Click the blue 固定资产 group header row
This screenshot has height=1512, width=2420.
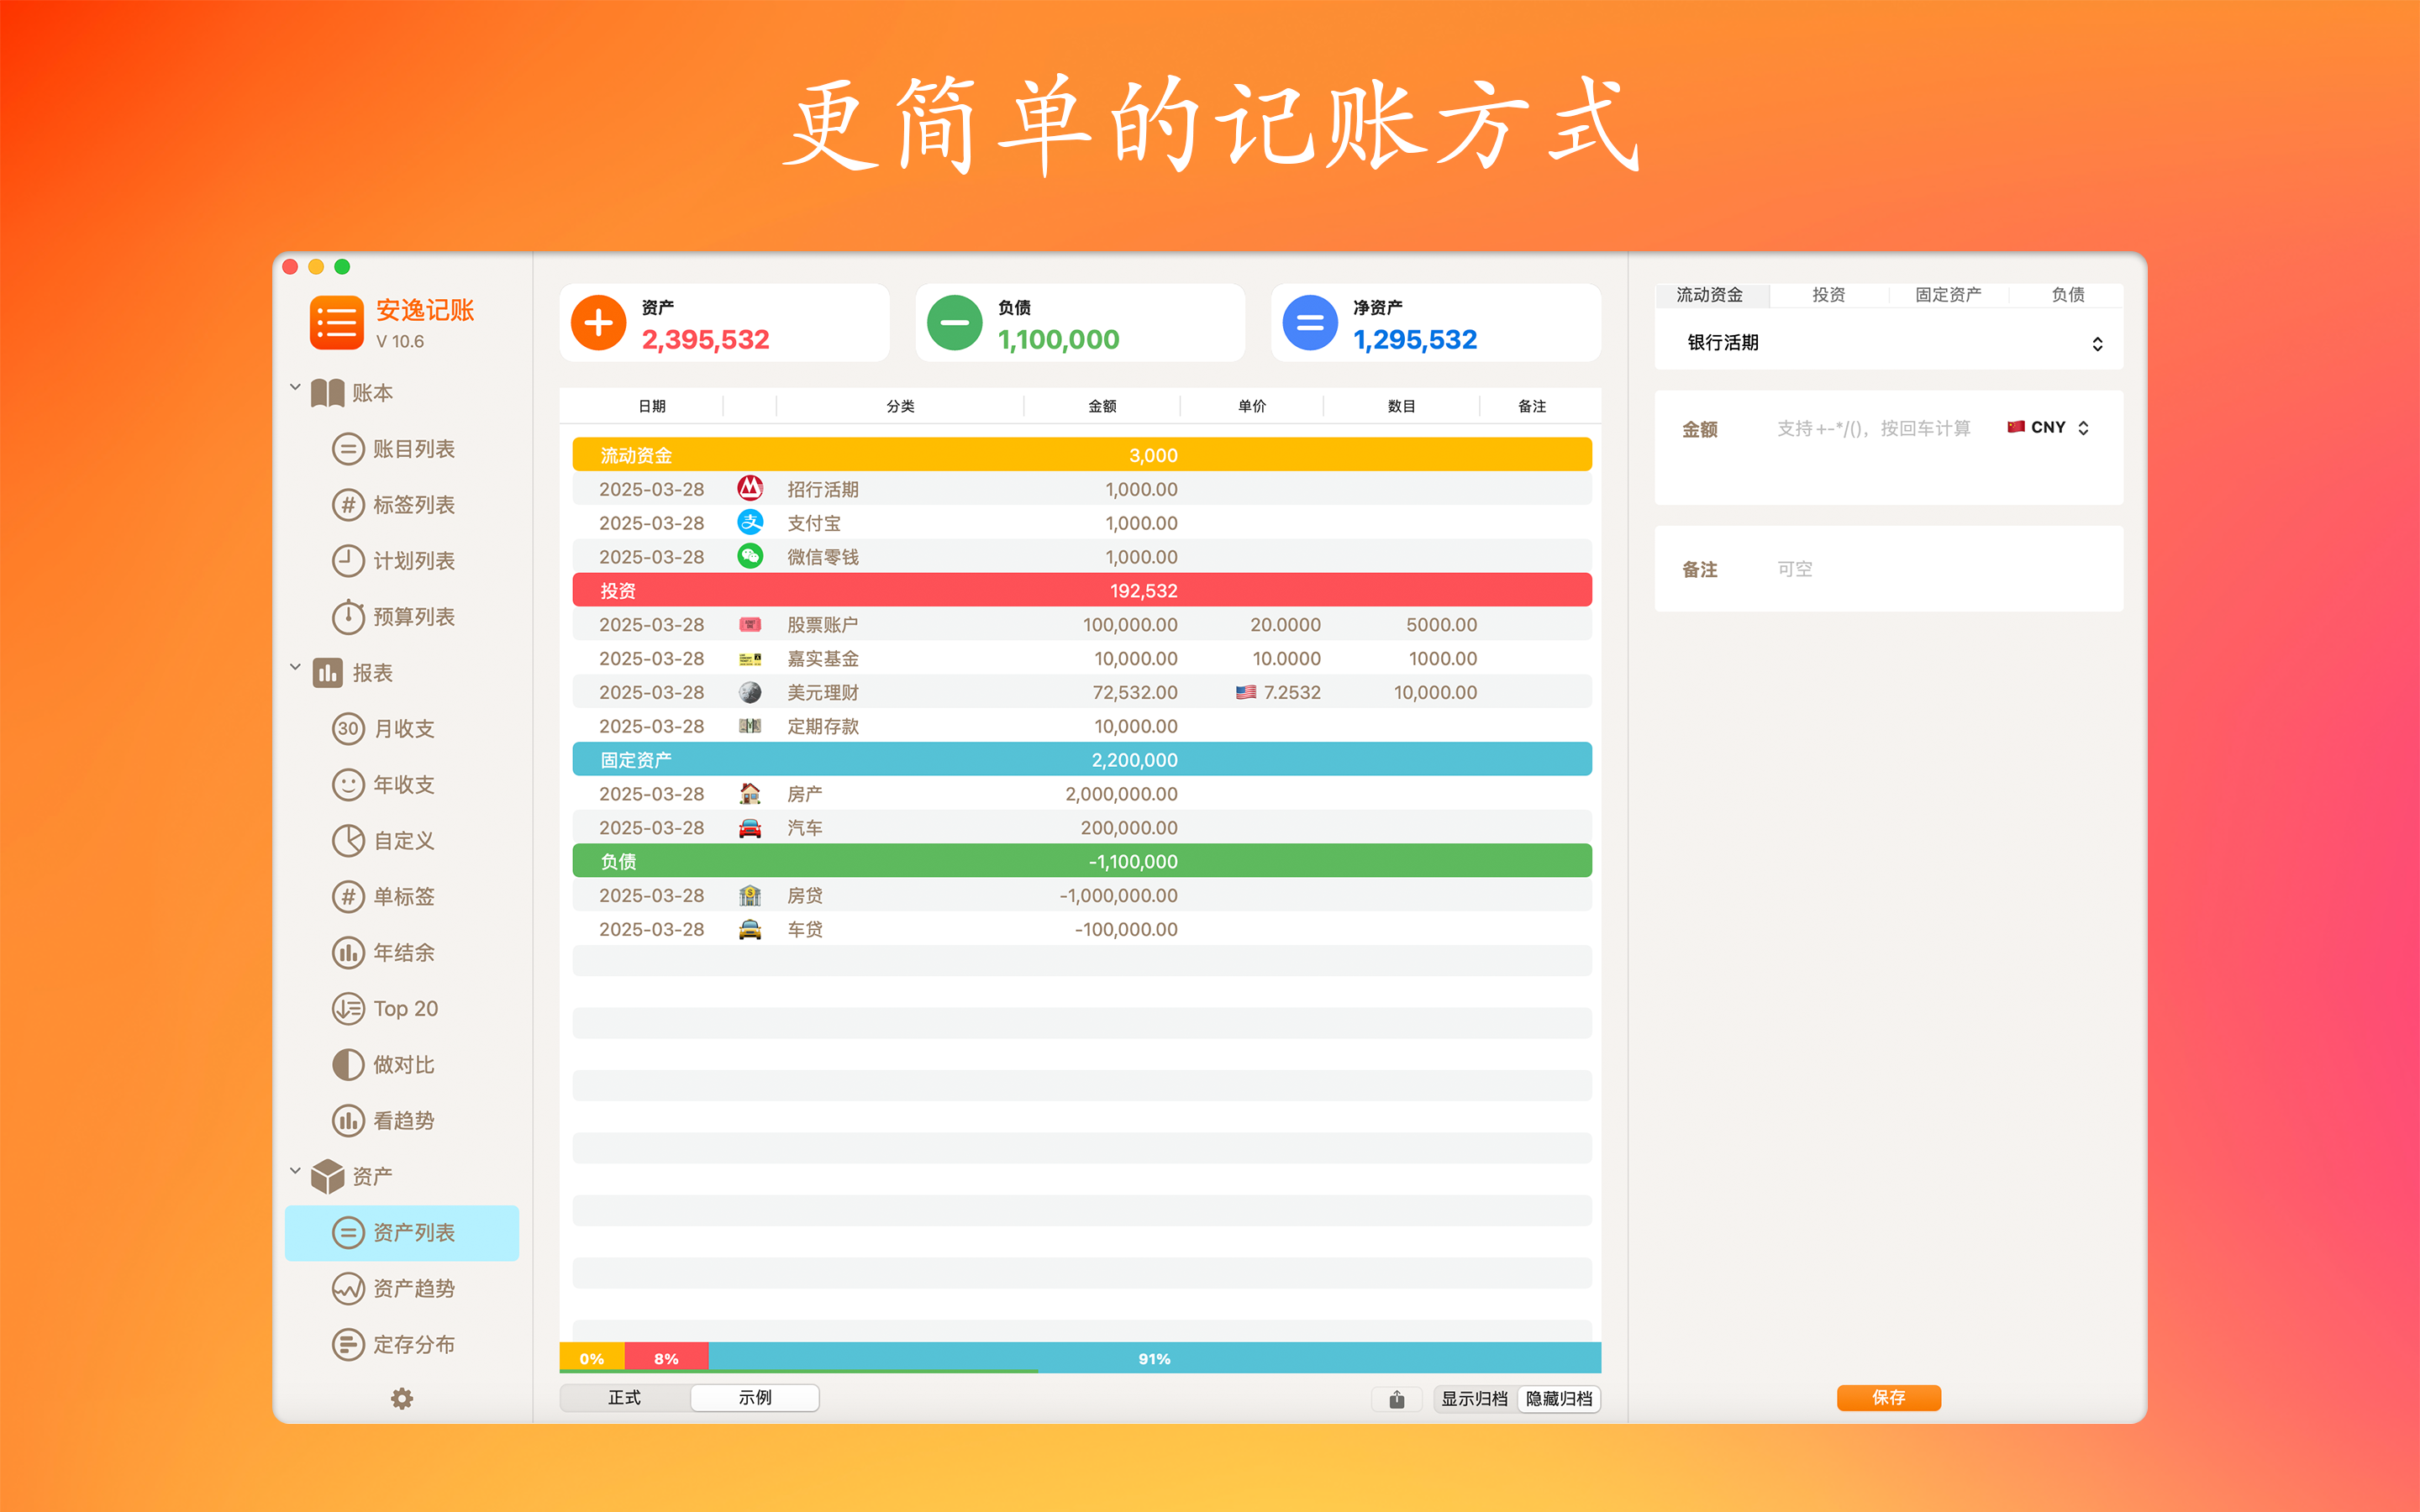1082,760
